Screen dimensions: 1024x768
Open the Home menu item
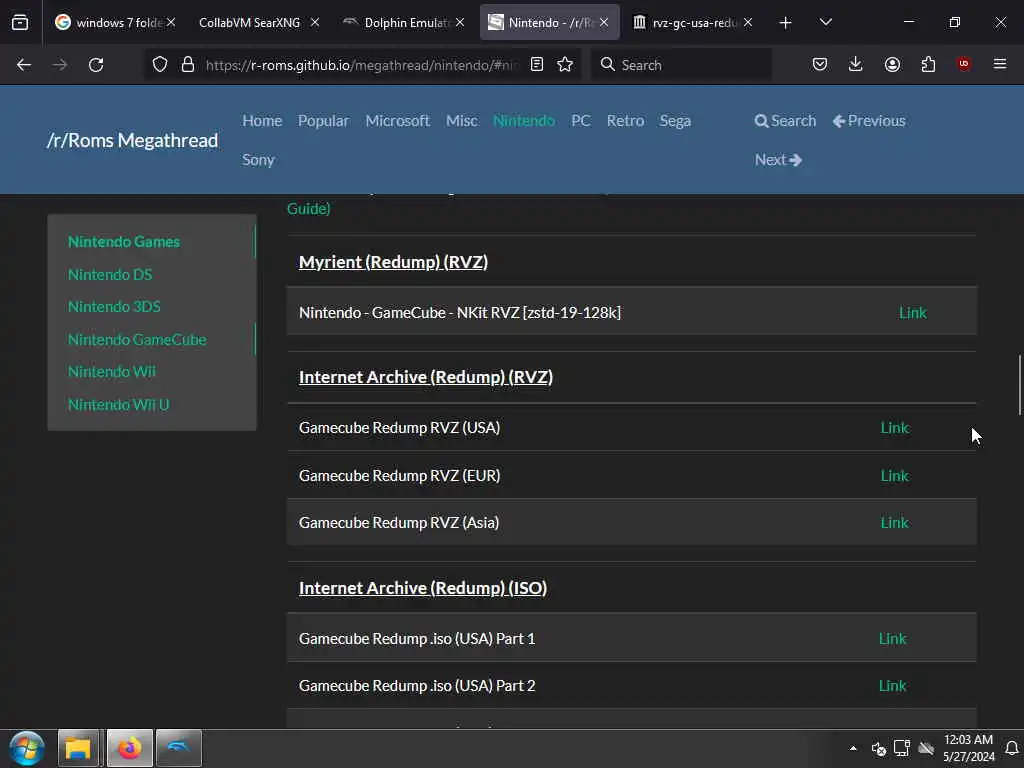click(x=262, y=121)
